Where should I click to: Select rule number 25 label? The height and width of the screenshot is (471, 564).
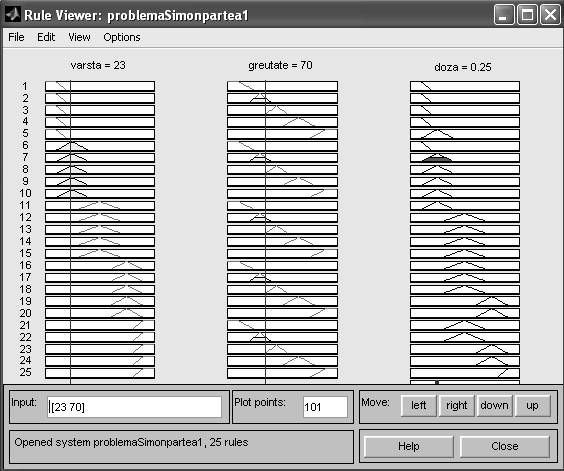[x=26, y=372]
